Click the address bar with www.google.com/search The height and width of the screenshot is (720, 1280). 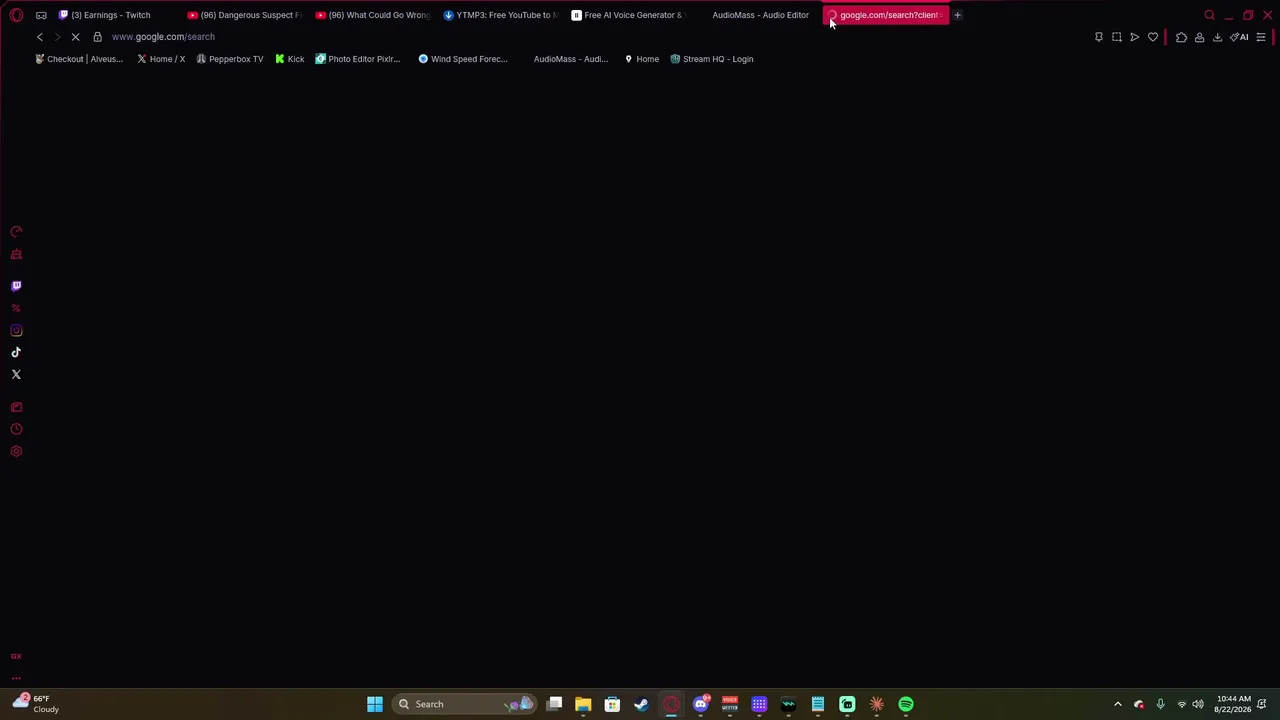coord(163,37)
